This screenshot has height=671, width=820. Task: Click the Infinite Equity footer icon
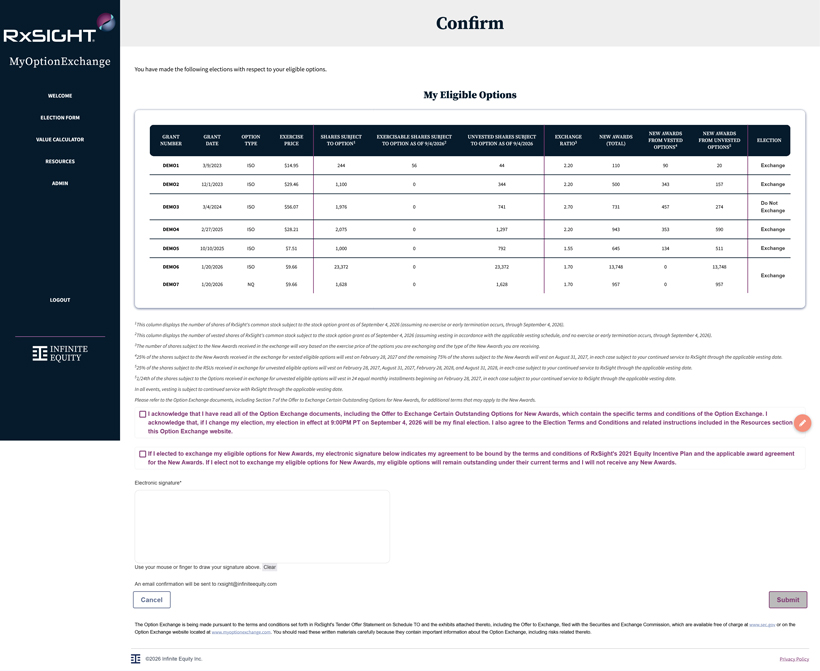coord(135,658)
